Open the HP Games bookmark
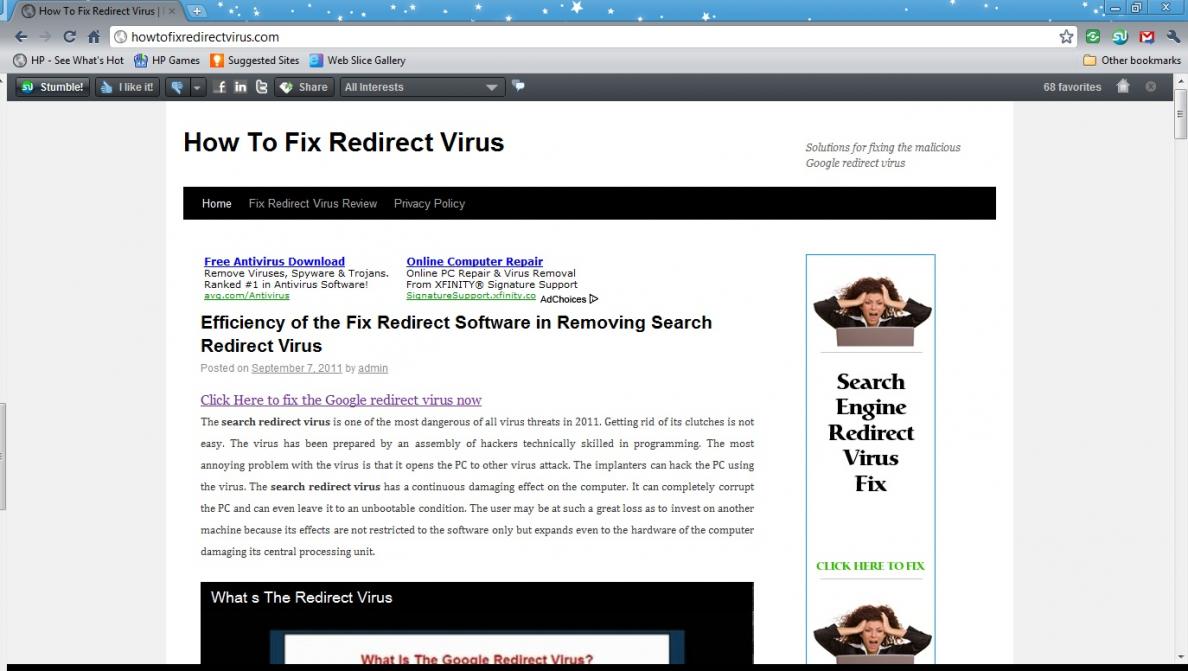 point(167,60)
